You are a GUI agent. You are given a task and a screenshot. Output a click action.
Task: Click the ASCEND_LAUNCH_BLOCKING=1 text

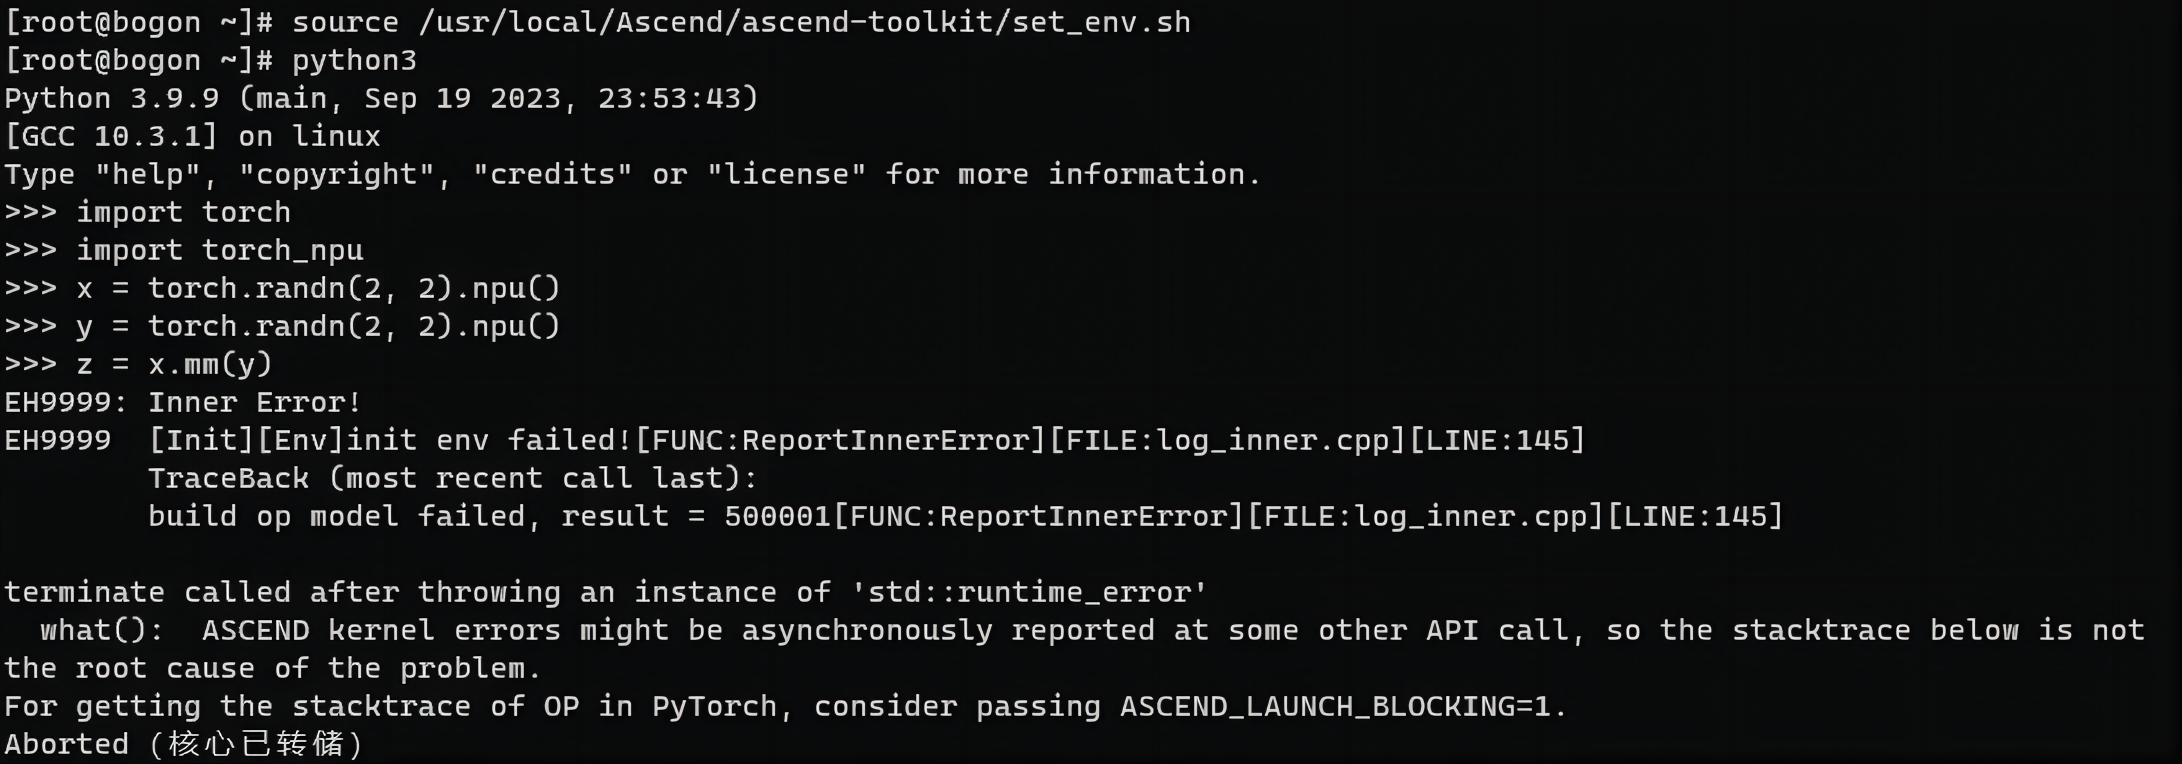click(1335, 706)
